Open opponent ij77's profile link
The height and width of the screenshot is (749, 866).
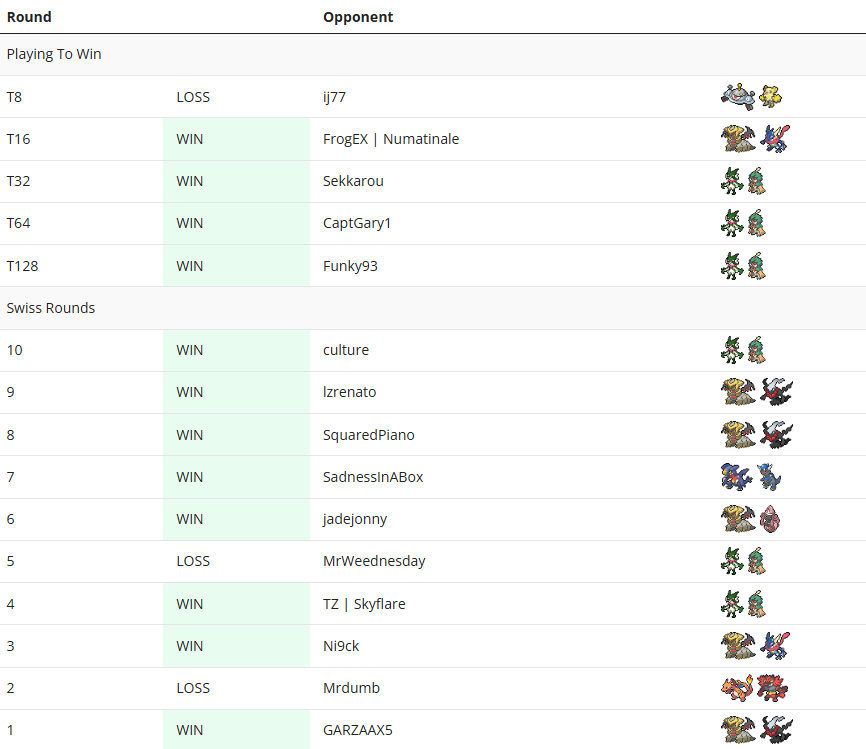coord(333,96)
